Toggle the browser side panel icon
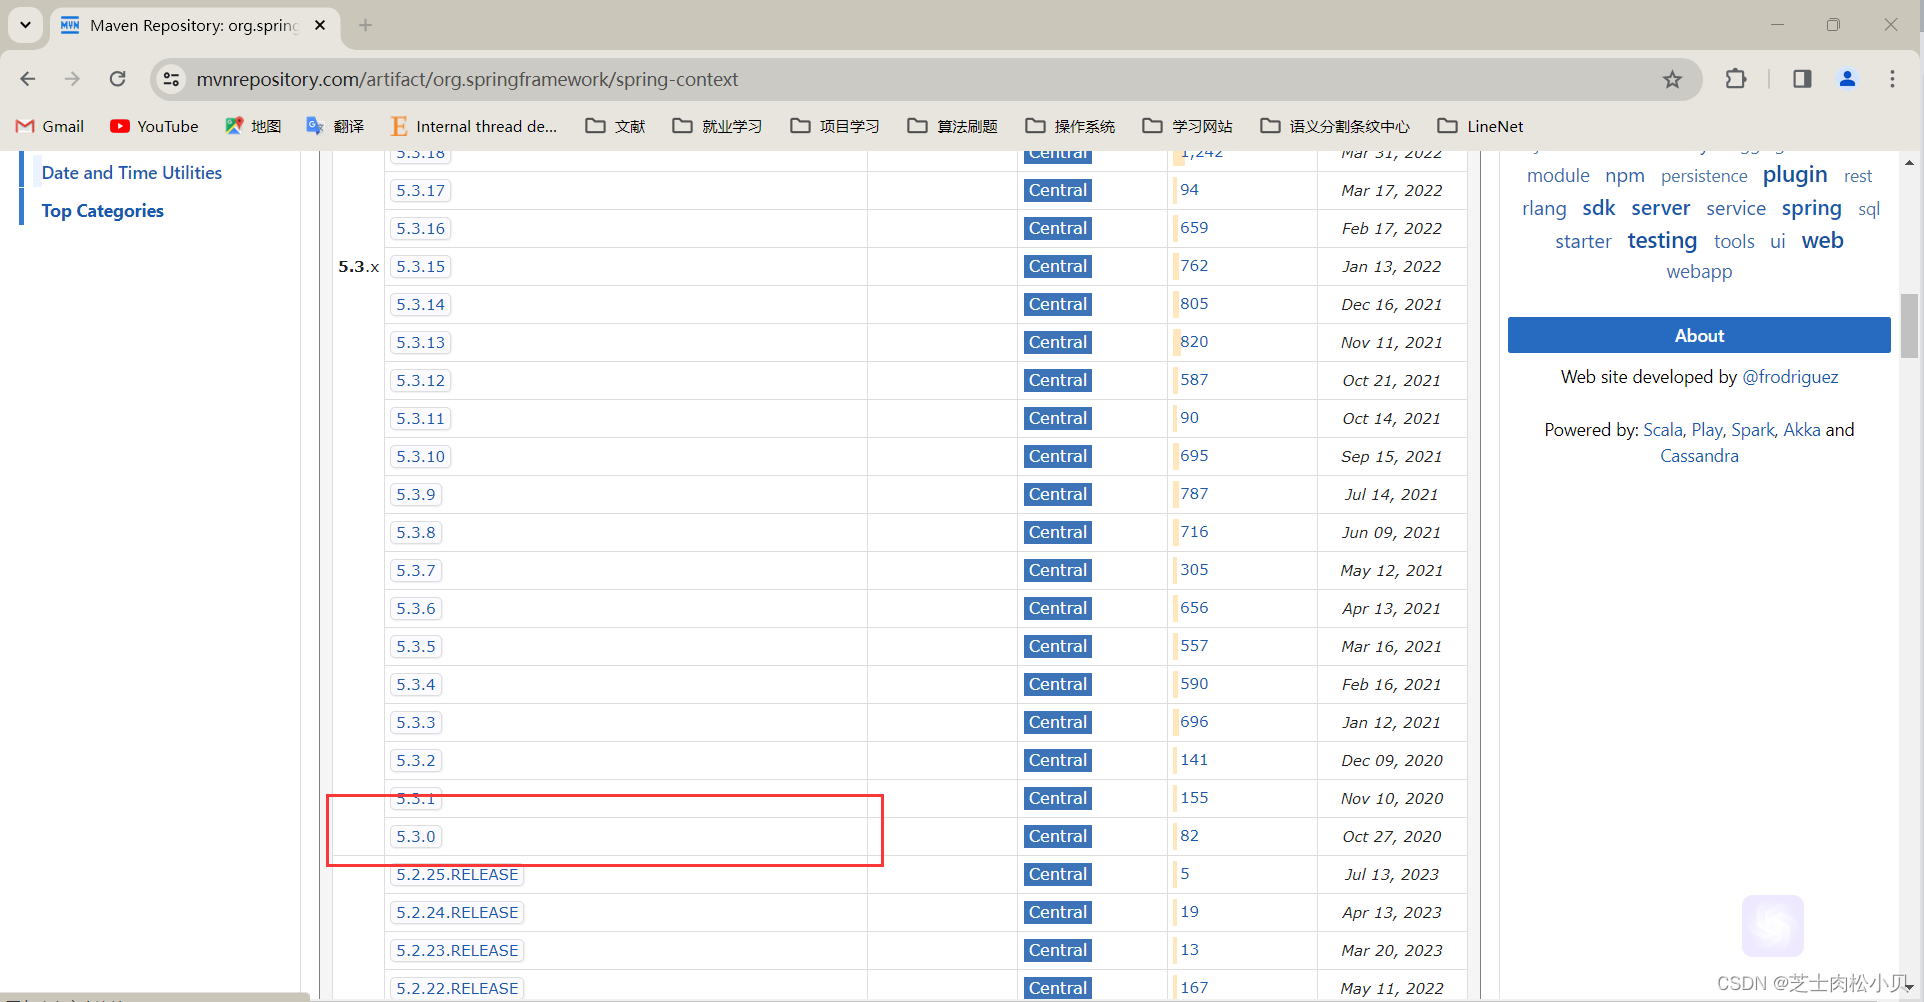This screenshot has height=1002, width=1924. pyautogui.click(x=1802, y=79)
